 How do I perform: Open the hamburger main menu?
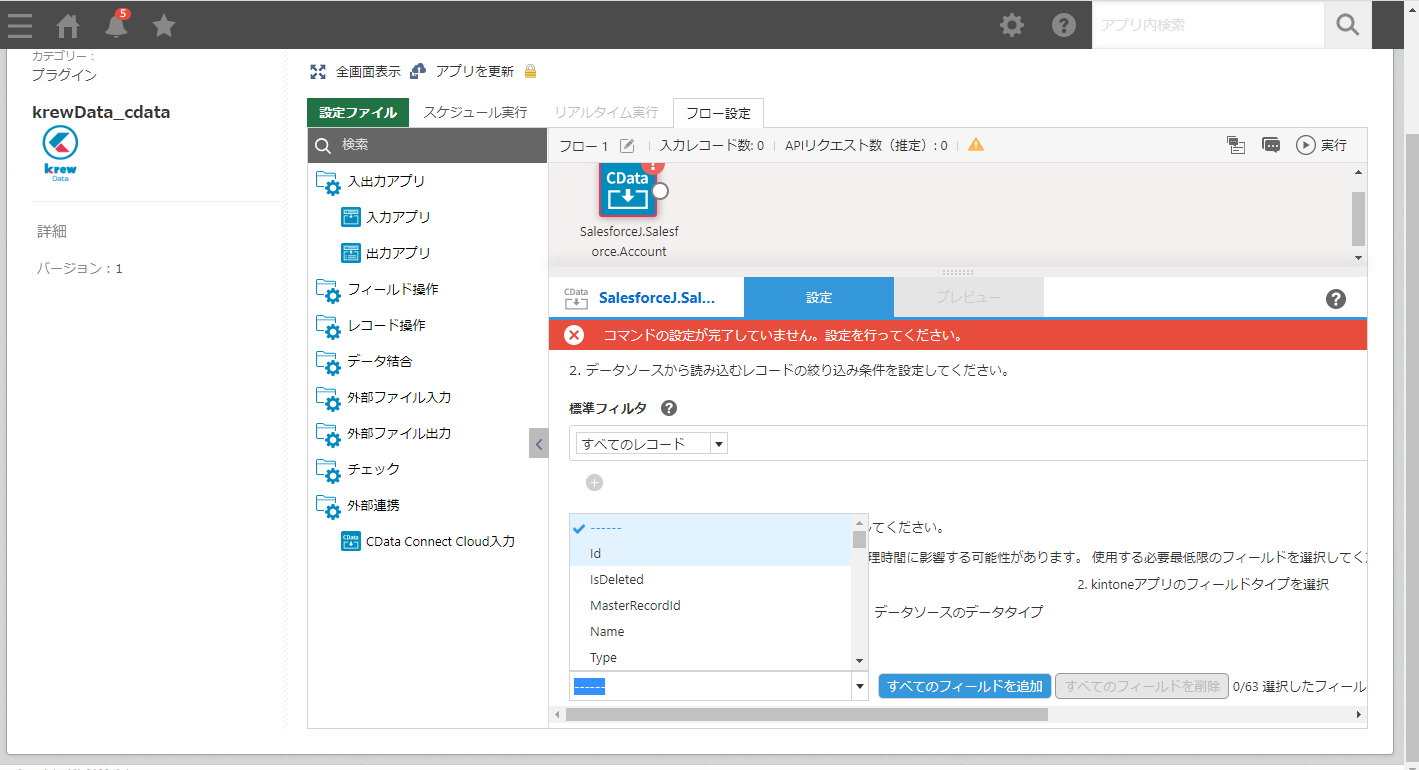[20, 25]
